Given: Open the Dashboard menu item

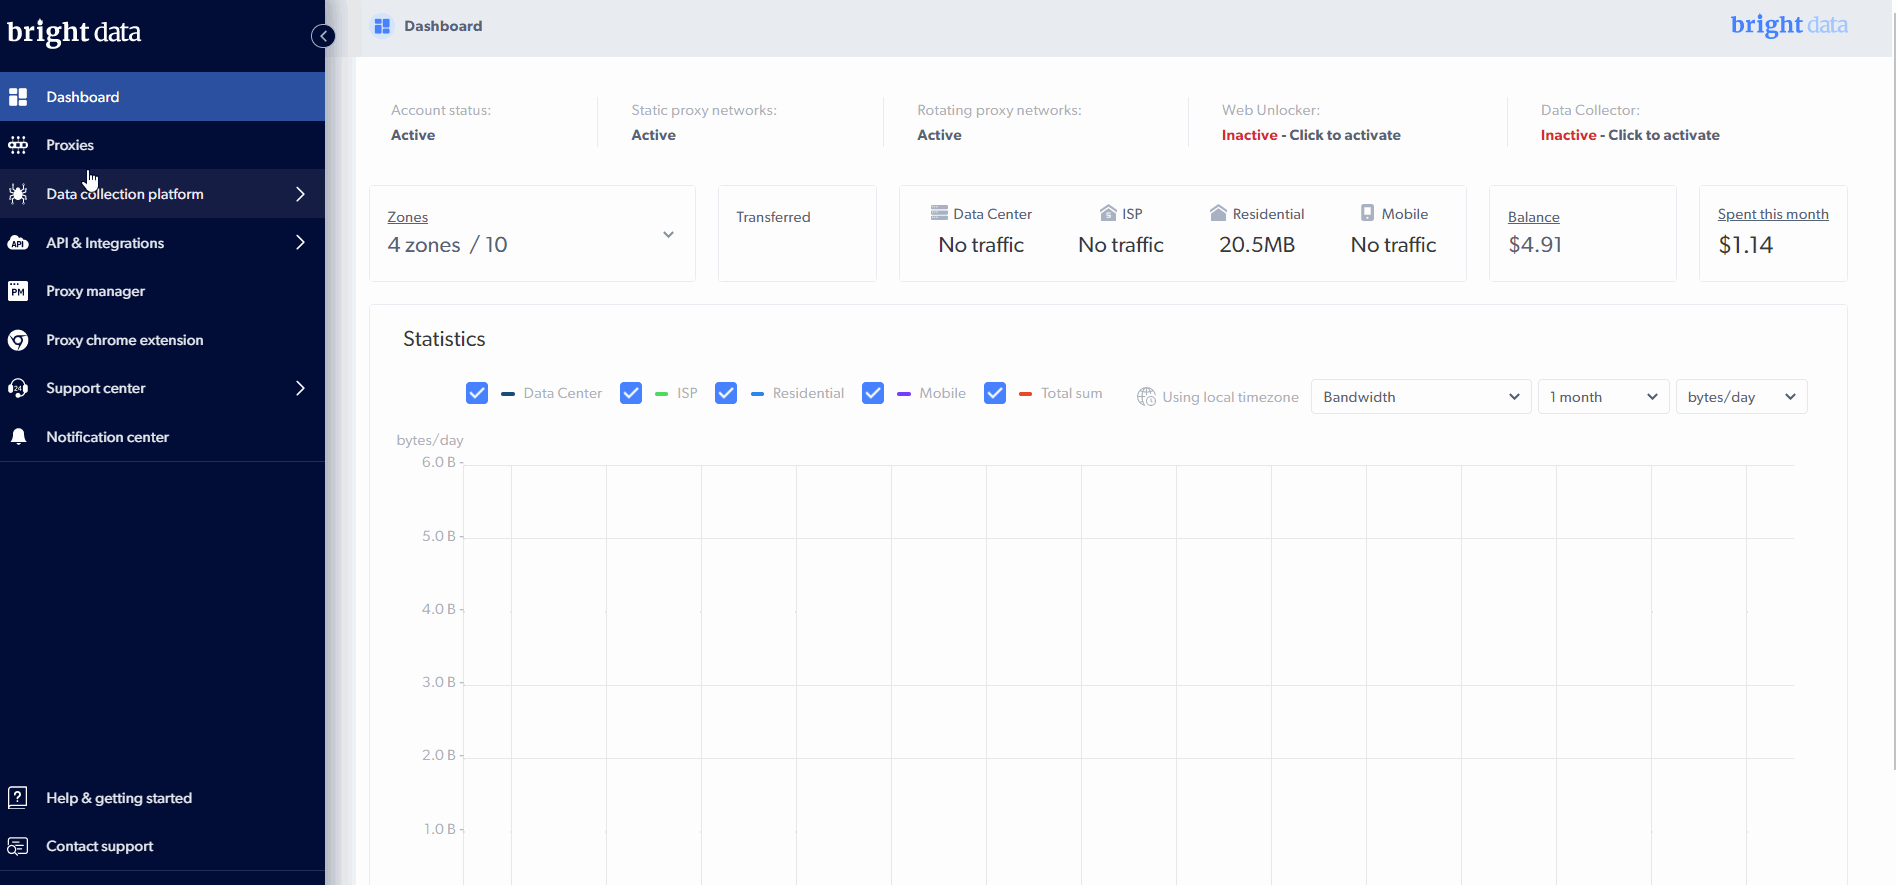Looking at the screenshot, I should pyautogui.click(x=162, y=97).
